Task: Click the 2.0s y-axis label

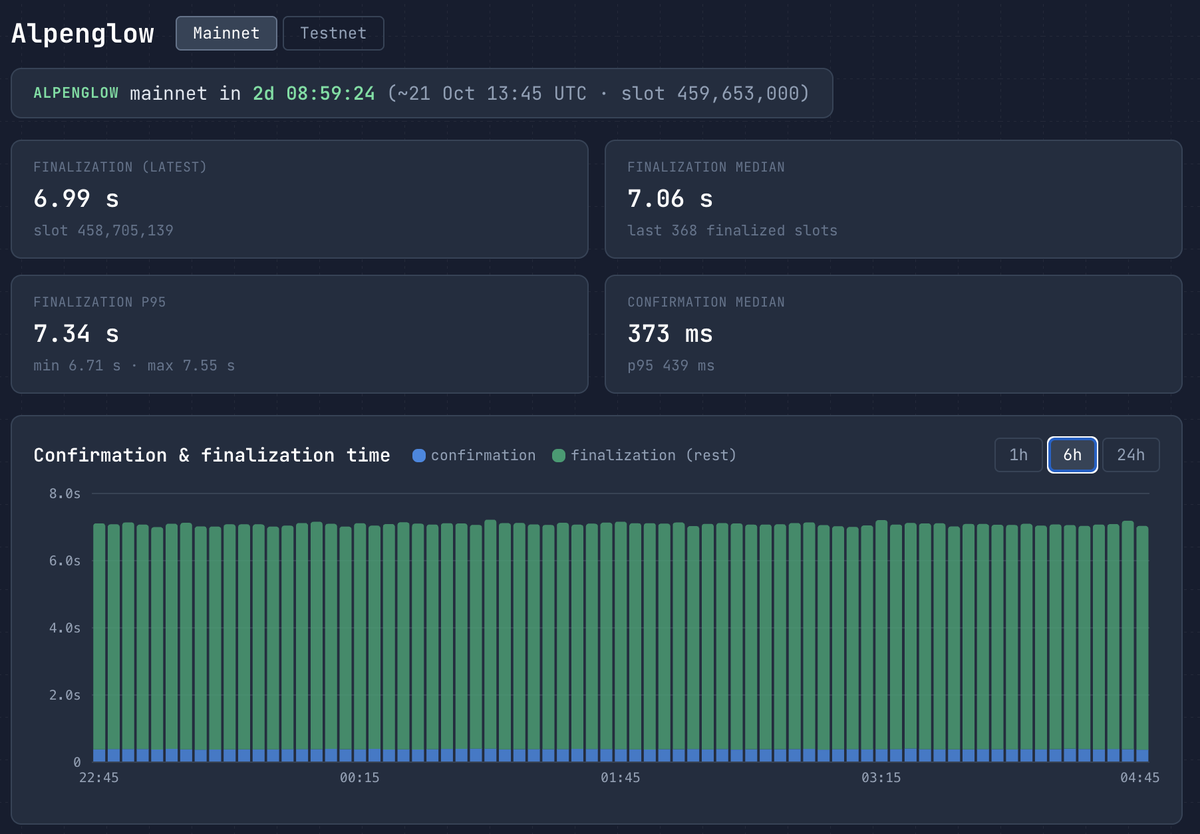Action: tap(66, 695)
